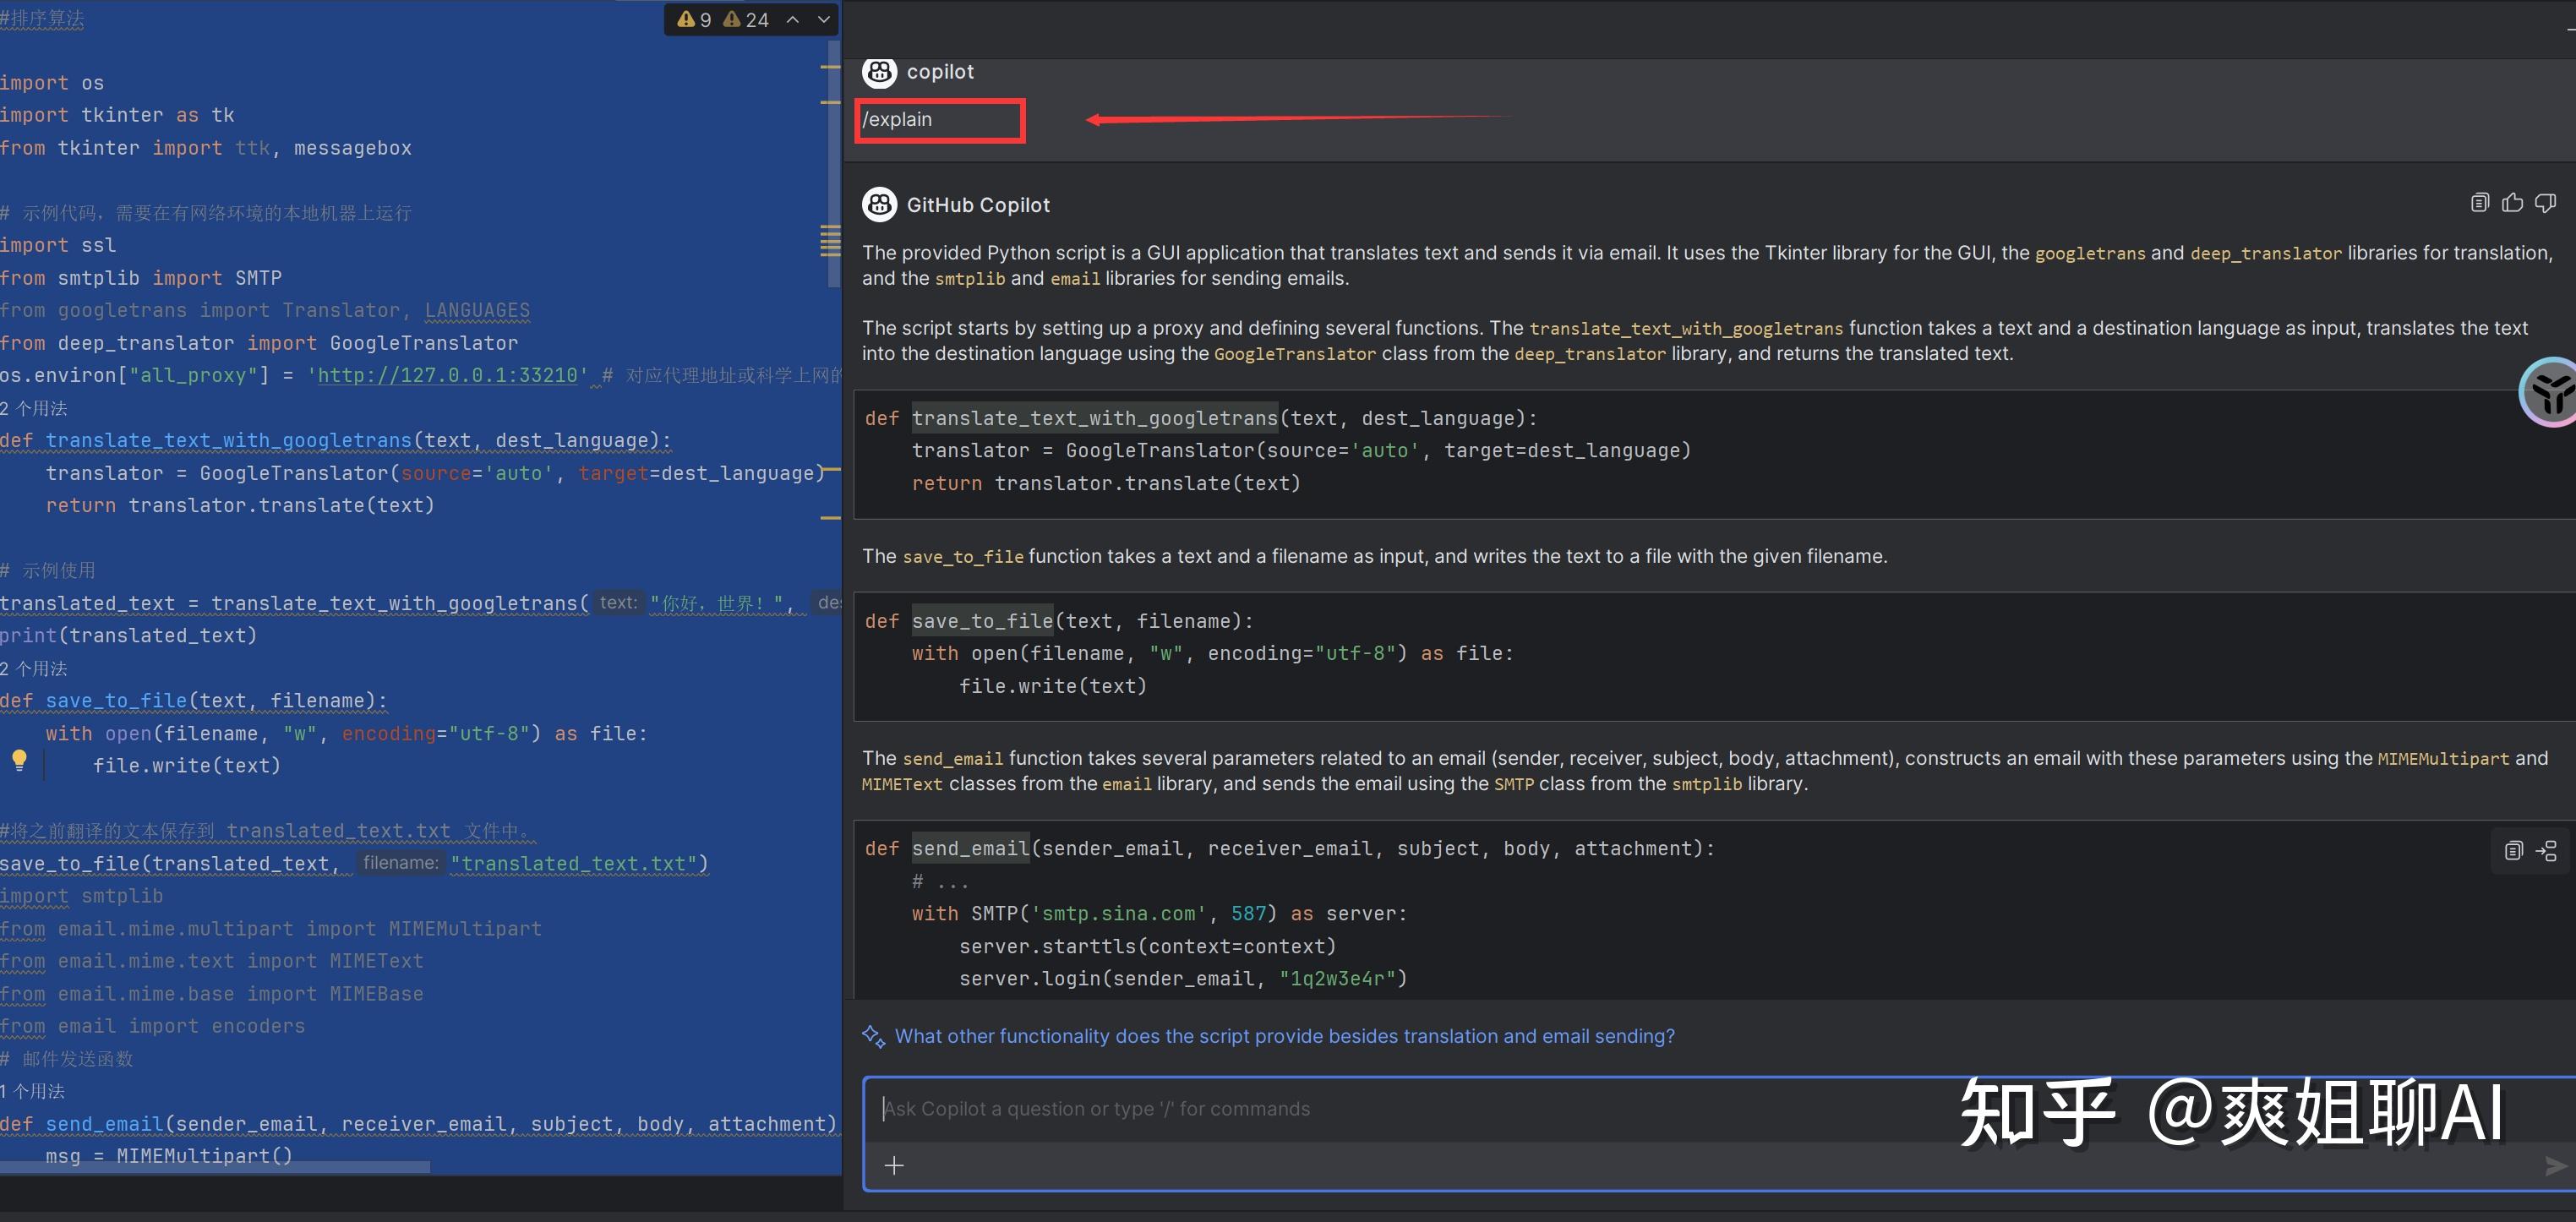Click '#排序算法' comment at editor top
2576x1222 pixels.
[42, 19]
